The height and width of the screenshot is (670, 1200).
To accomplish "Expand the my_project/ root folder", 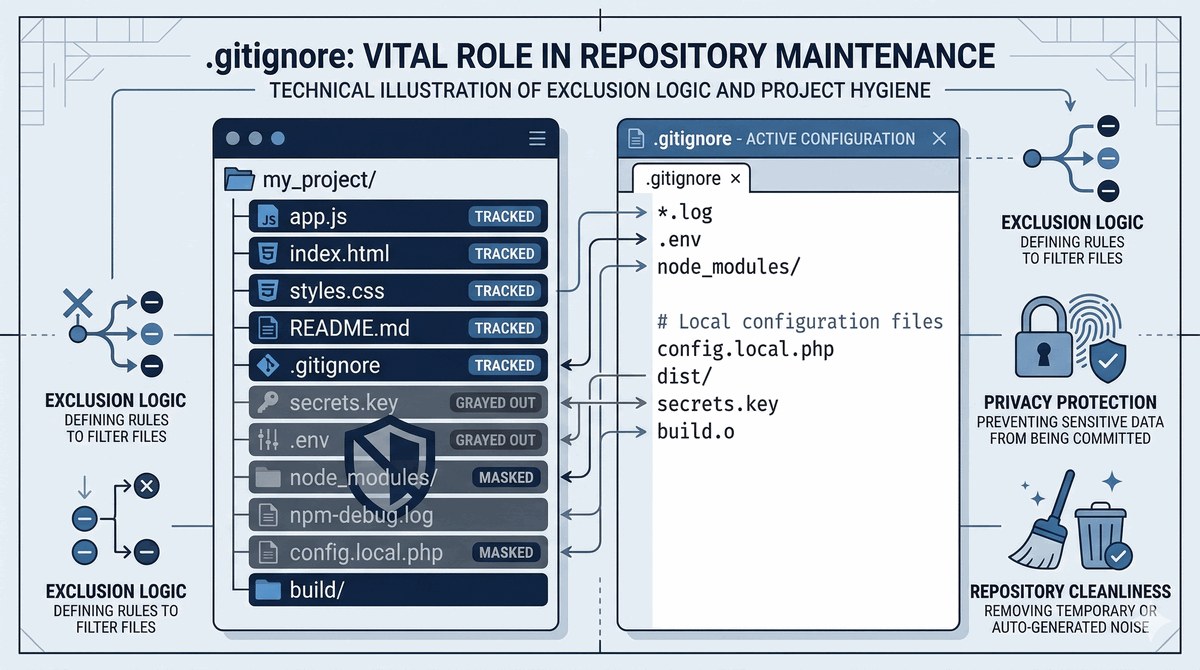I will (299, 180).
